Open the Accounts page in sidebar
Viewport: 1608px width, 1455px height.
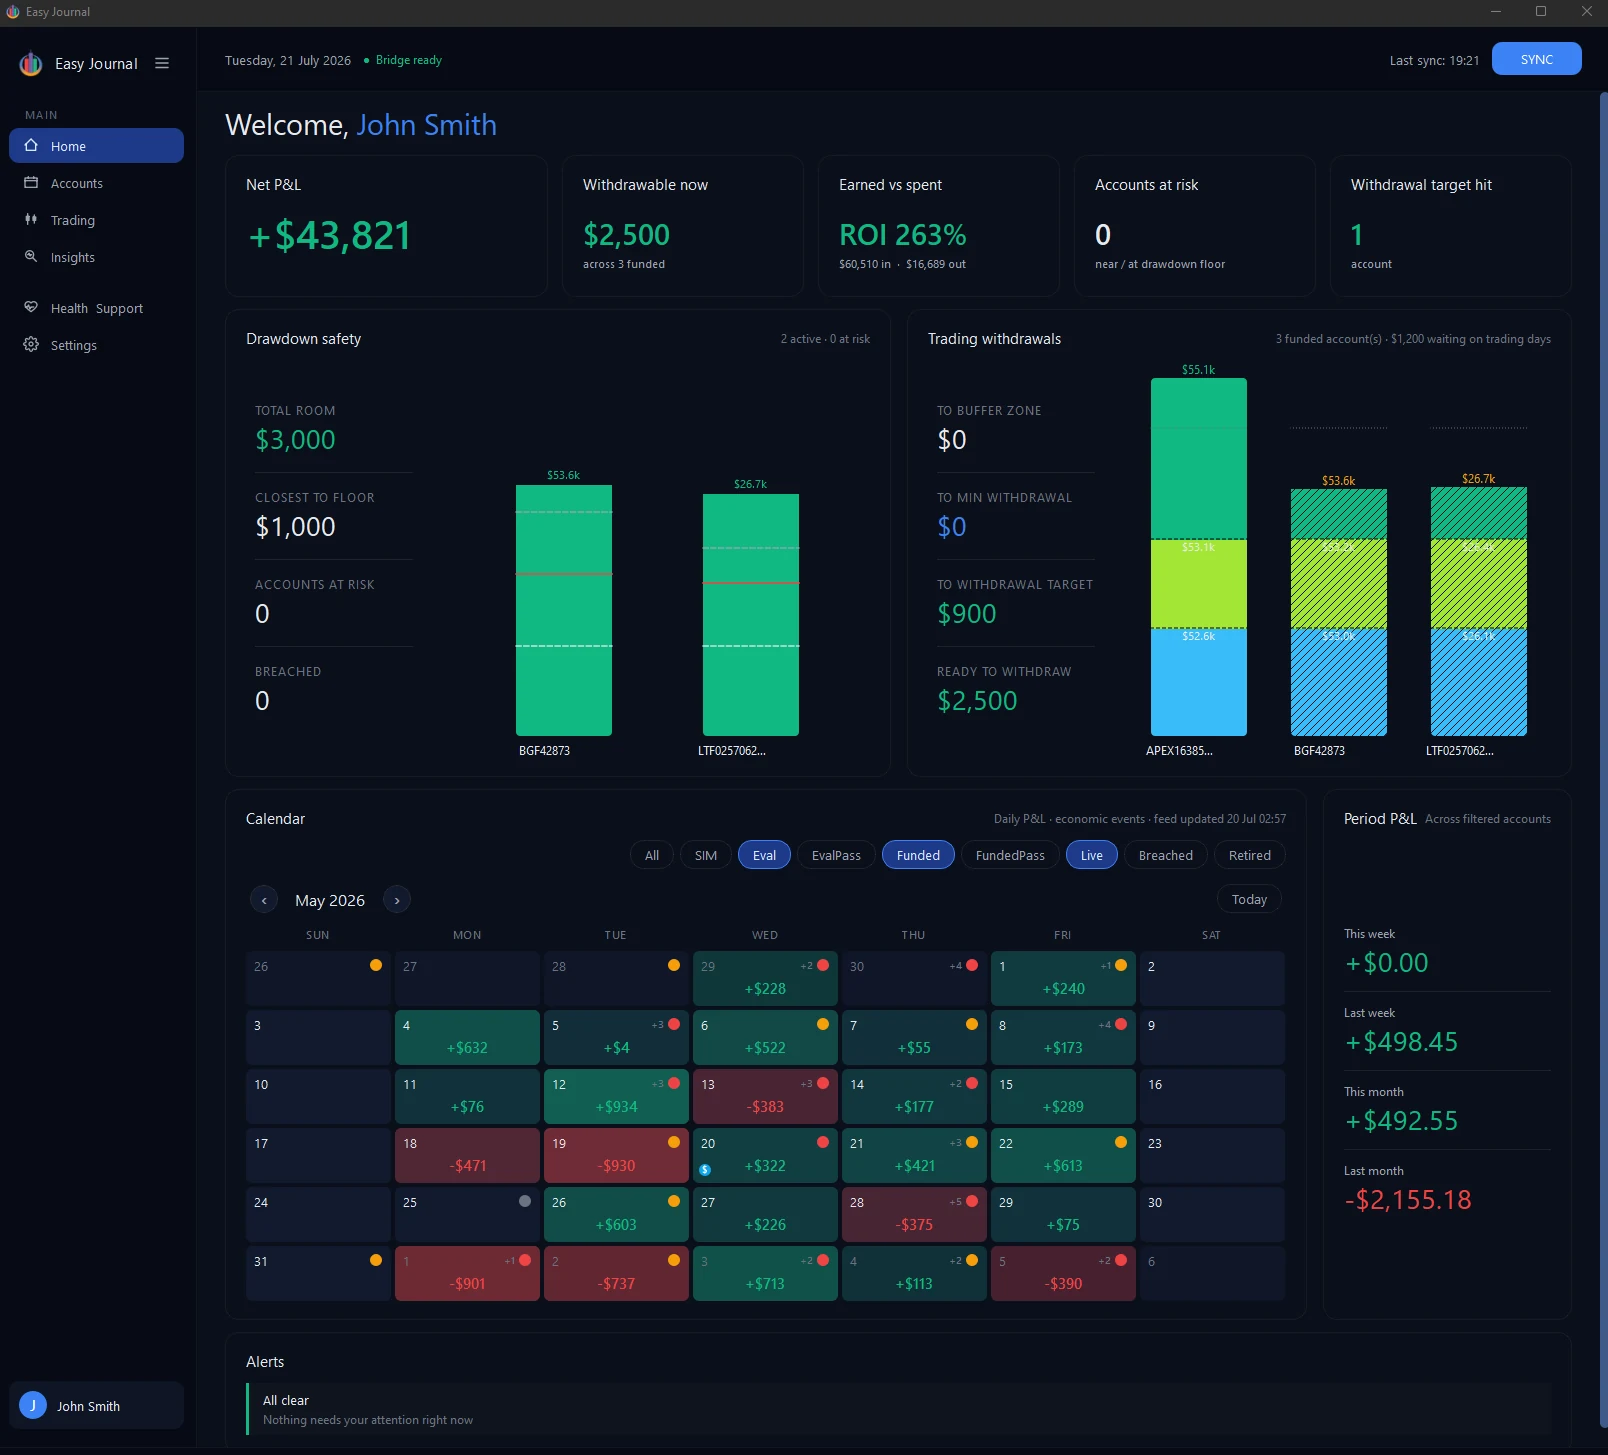(x=97, y=183)
